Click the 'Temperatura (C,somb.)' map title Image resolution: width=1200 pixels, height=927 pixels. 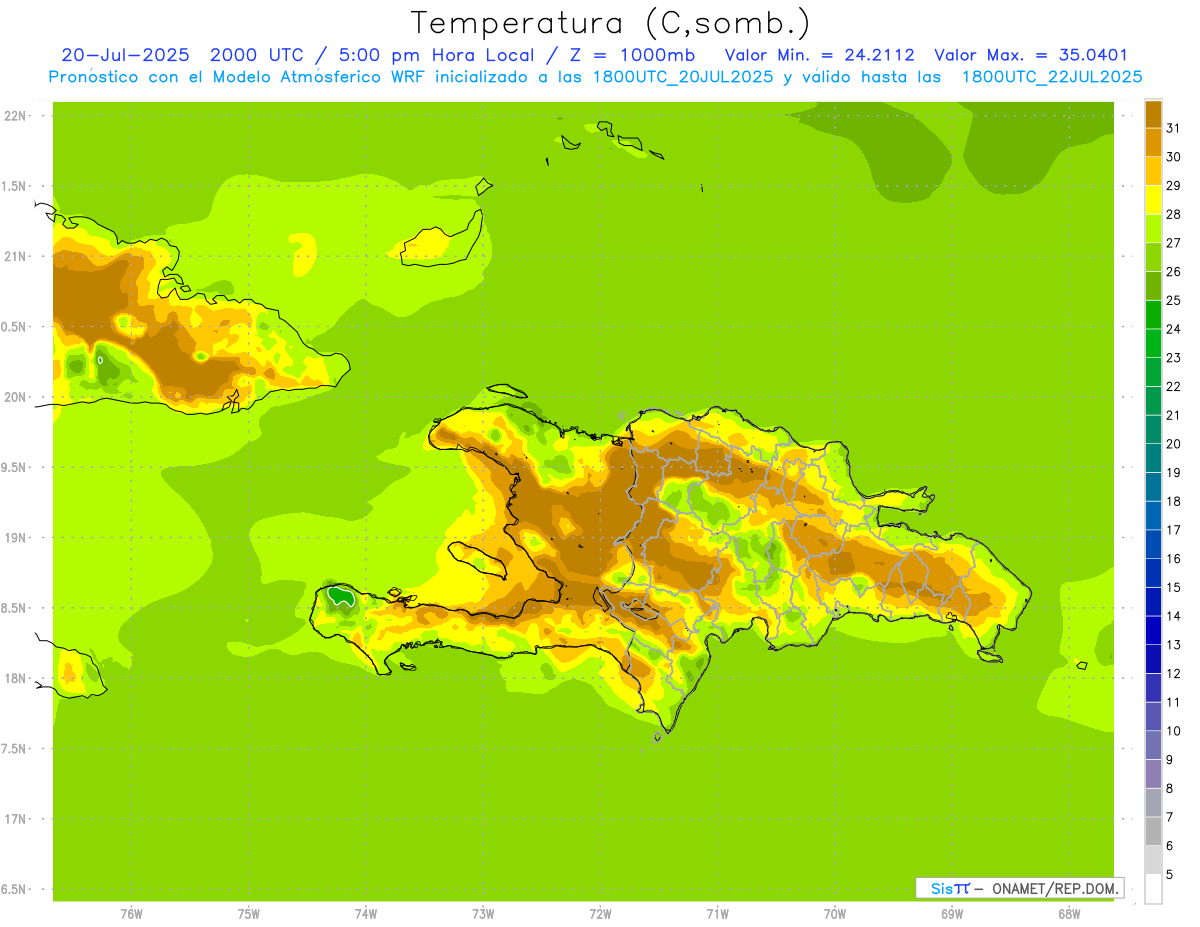(x=610, y=22)
